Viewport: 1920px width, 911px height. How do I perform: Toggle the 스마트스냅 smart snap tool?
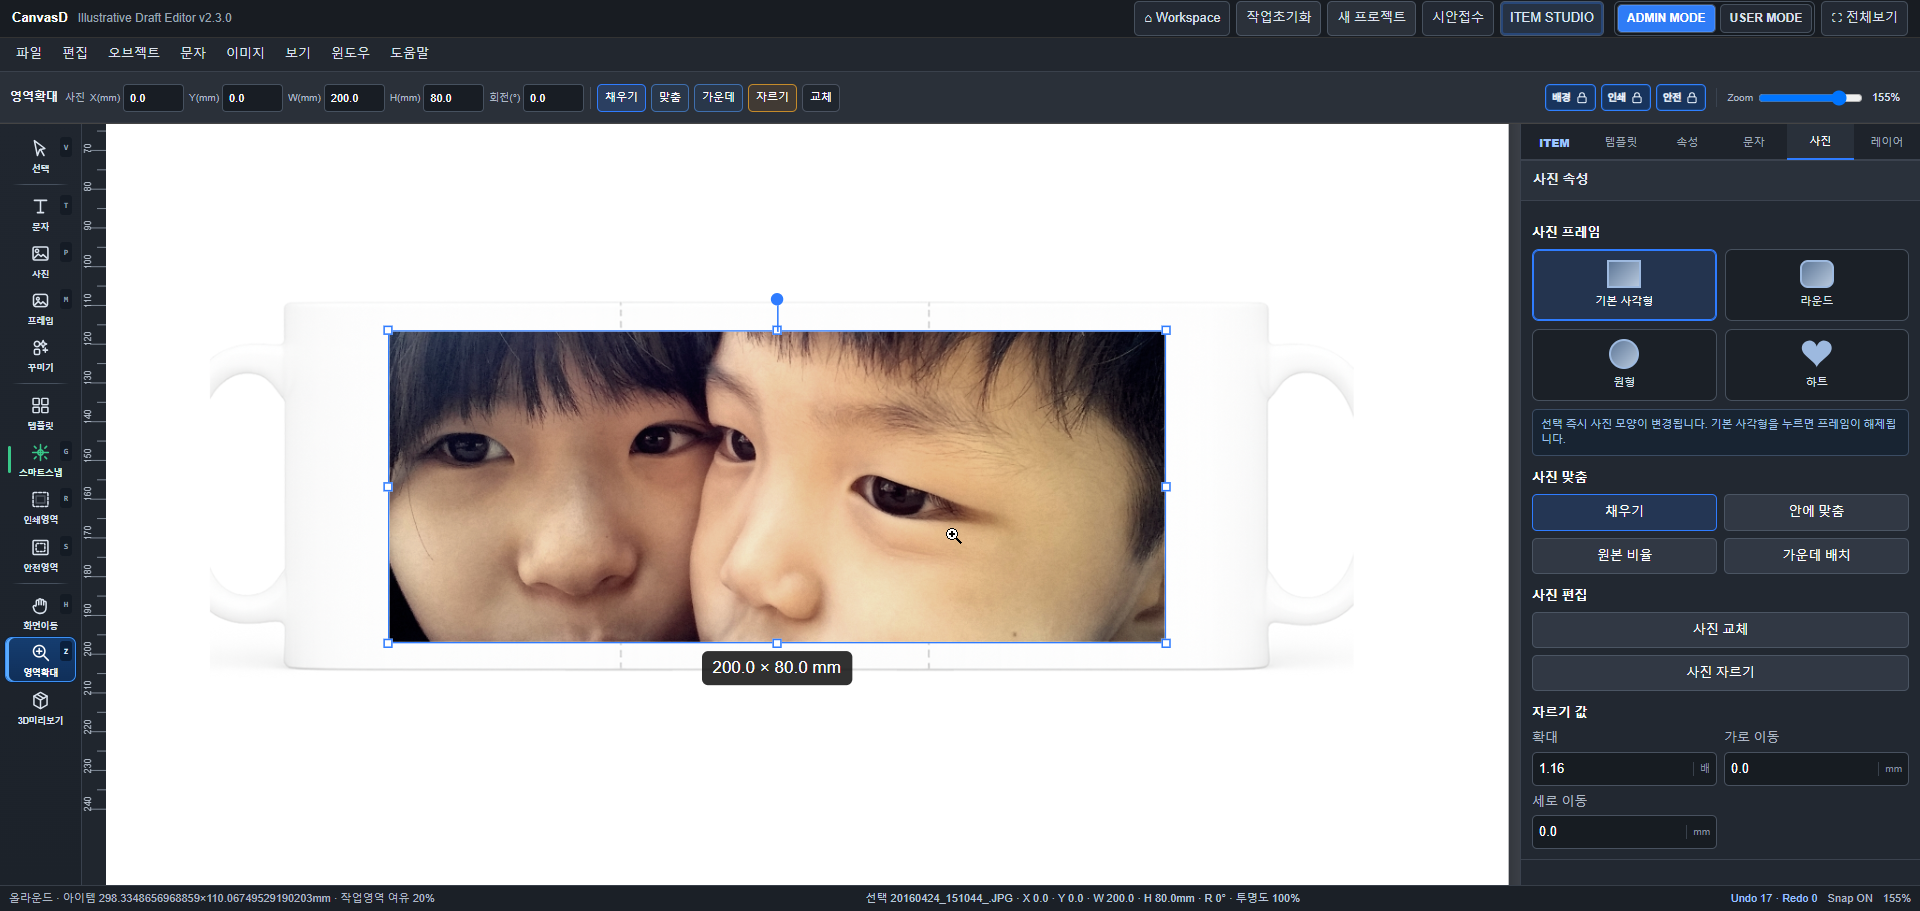tap(40, 460)
